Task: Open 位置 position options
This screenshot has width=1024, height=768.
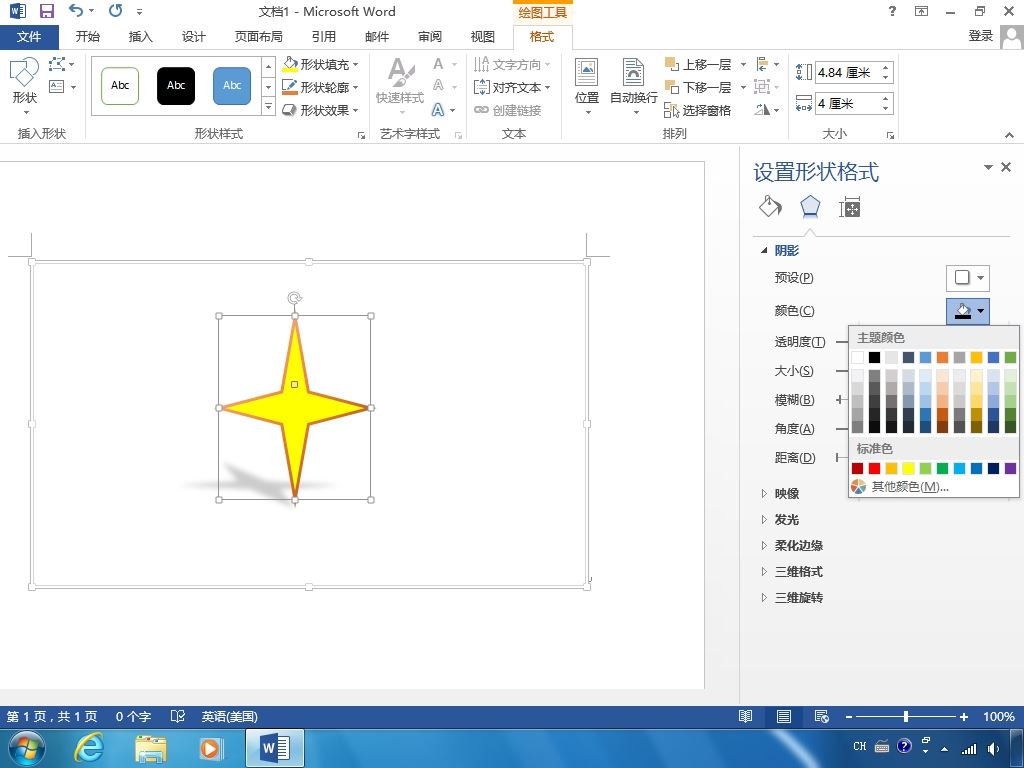Action: click(586, 86)
